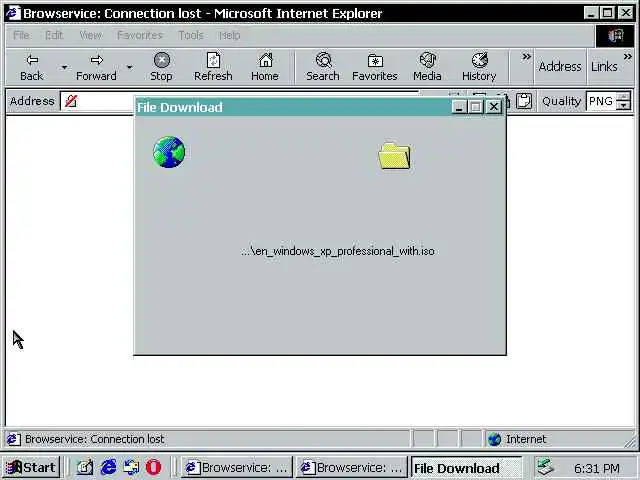Go to the Home page icon
Viewport: 640px width, 480px height.
tap(265, 67)
